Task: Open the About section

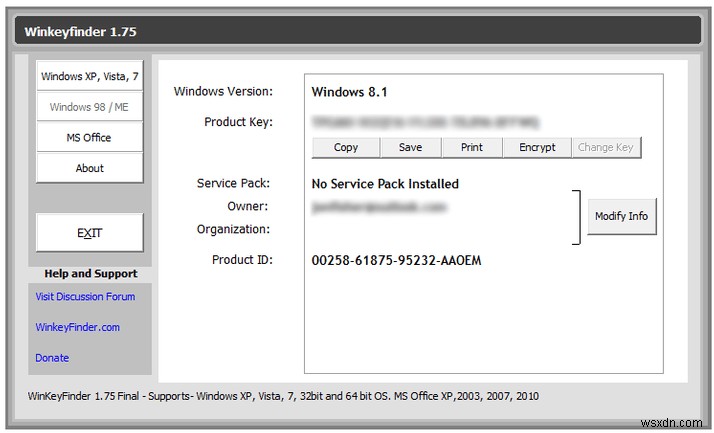Action: [x=89, y=168]
